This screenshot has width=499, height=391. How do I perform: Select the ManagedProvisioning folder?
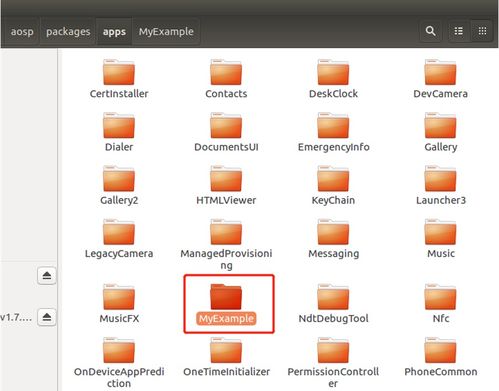[226, 245]
